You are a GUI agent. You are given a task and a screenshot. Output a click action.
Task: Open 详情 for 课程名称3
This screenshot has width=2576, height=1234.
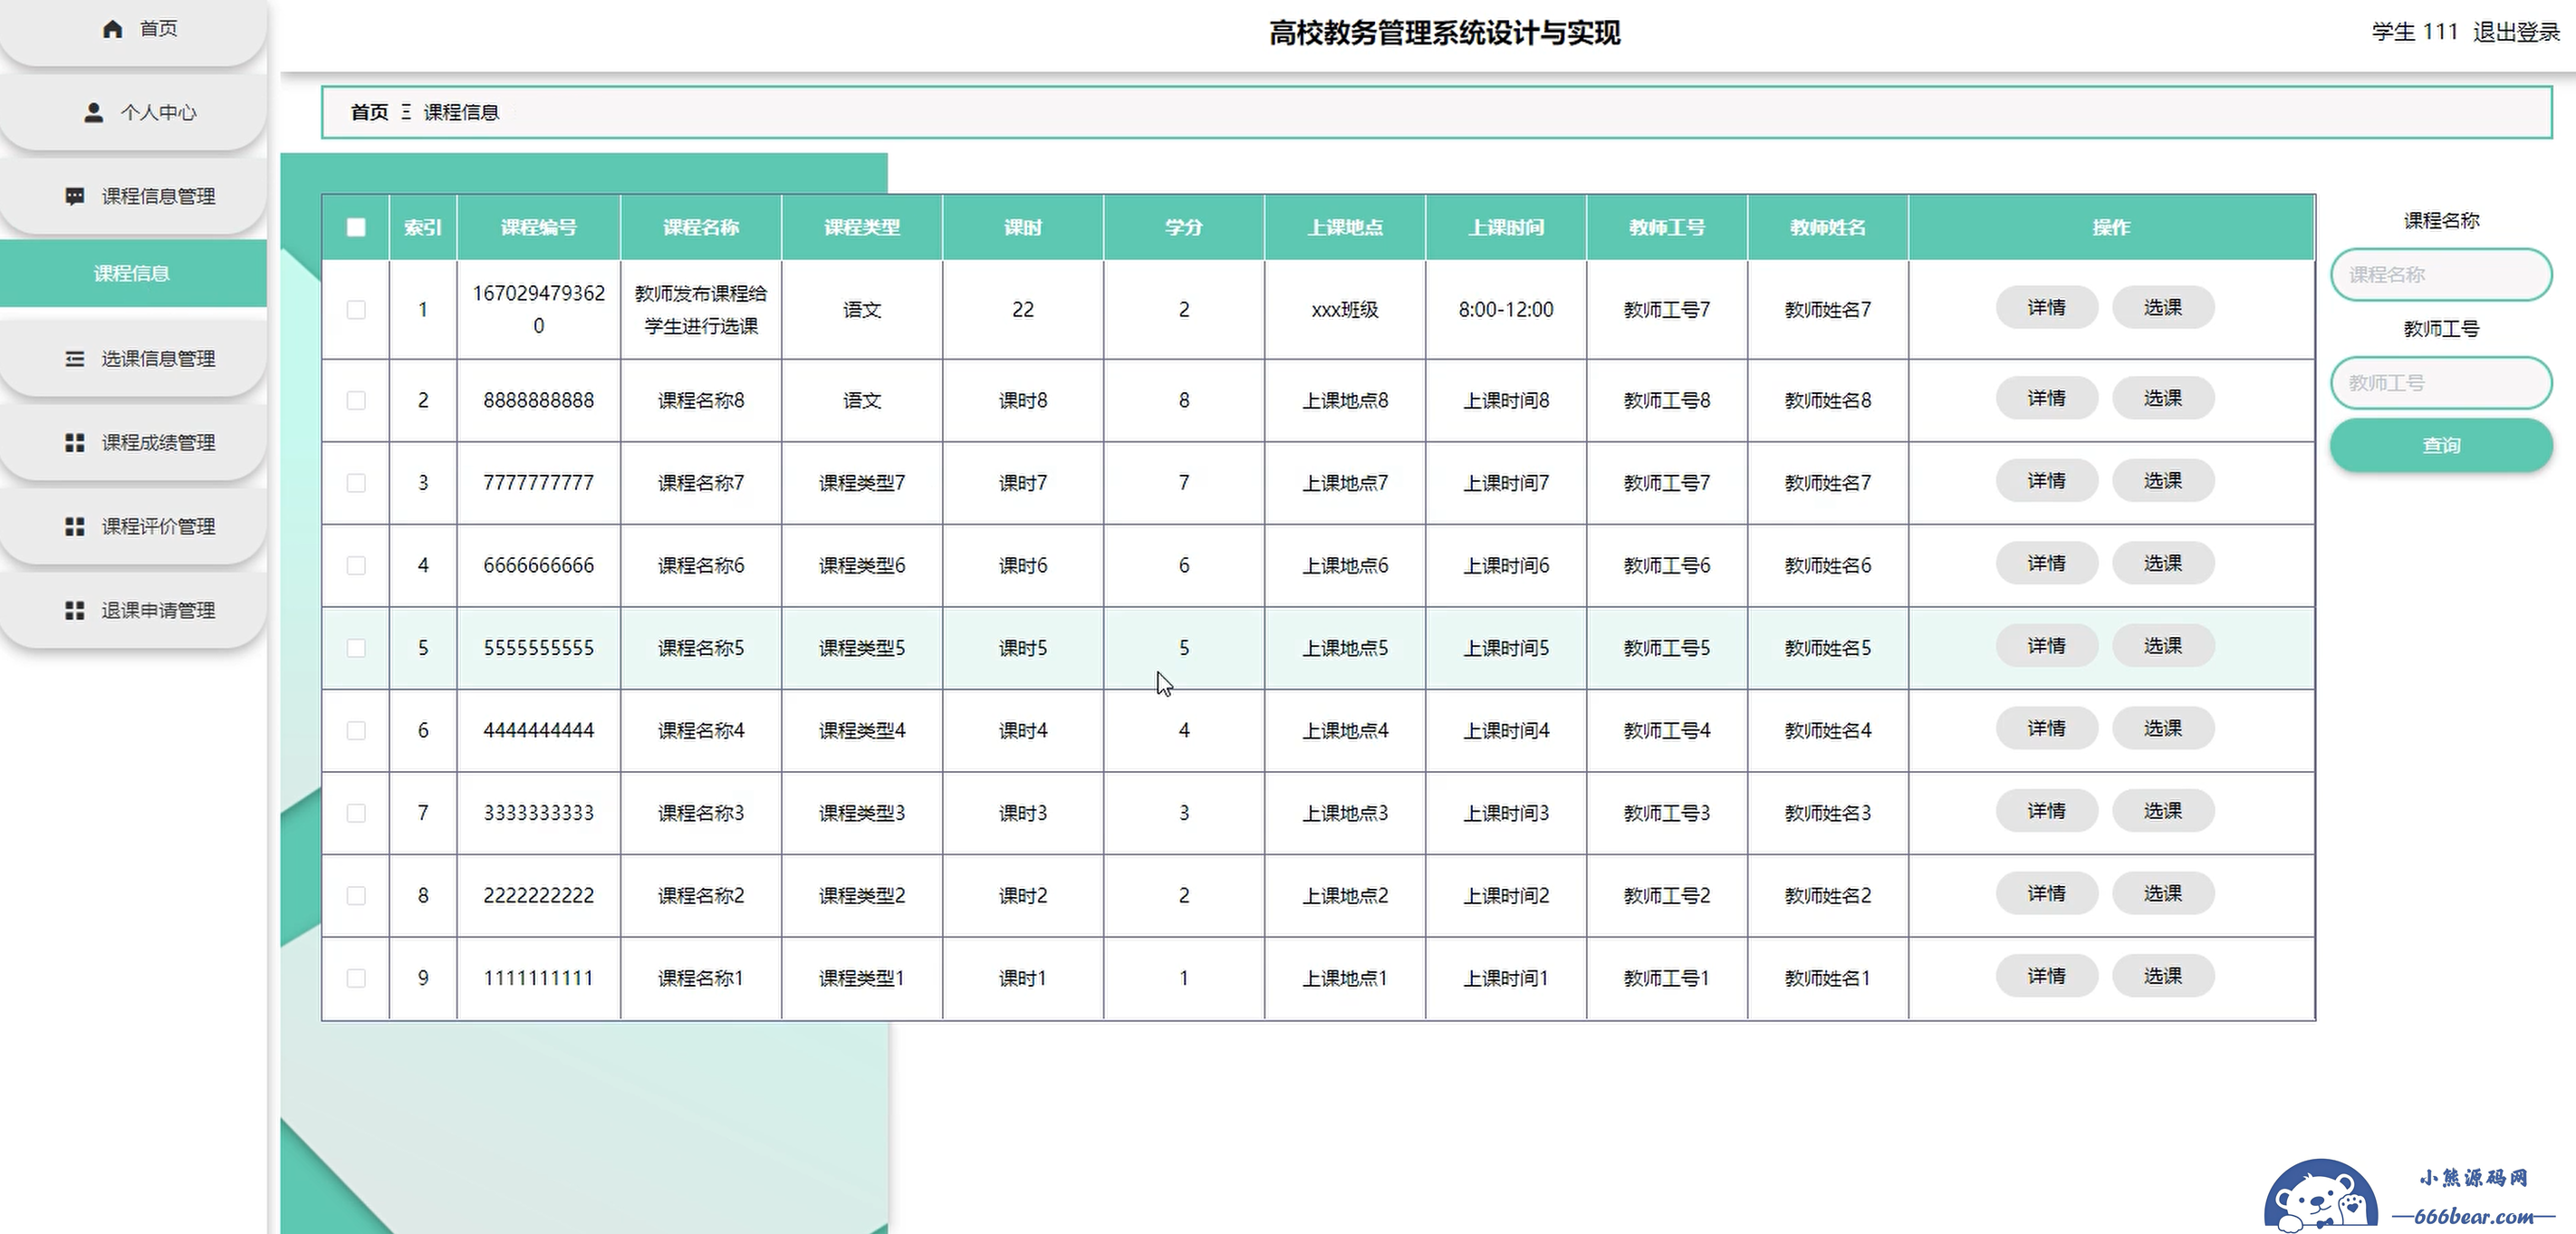click(2047, 811)
